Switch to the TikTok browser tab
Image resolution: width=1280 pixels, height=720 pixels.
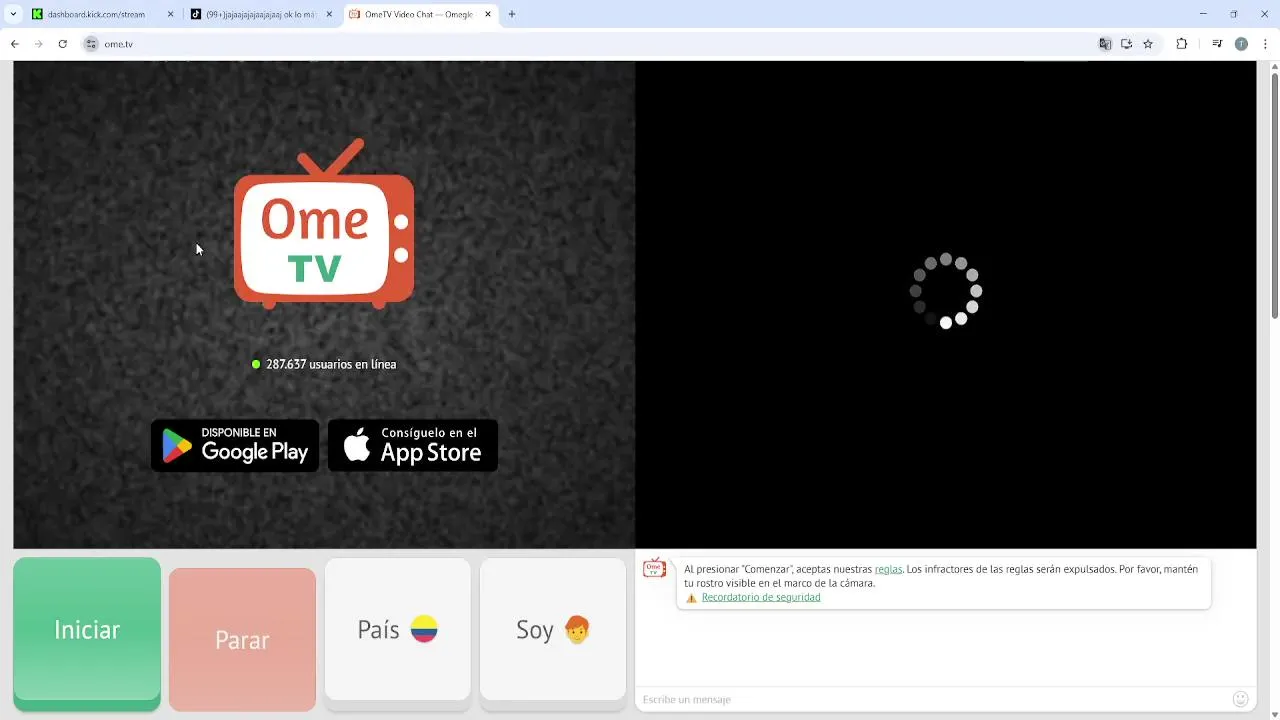262,15
